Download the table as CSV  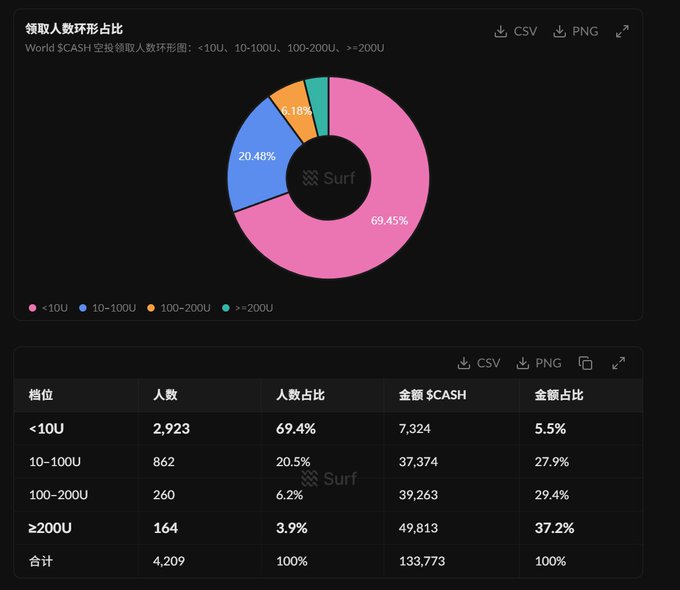479,363
